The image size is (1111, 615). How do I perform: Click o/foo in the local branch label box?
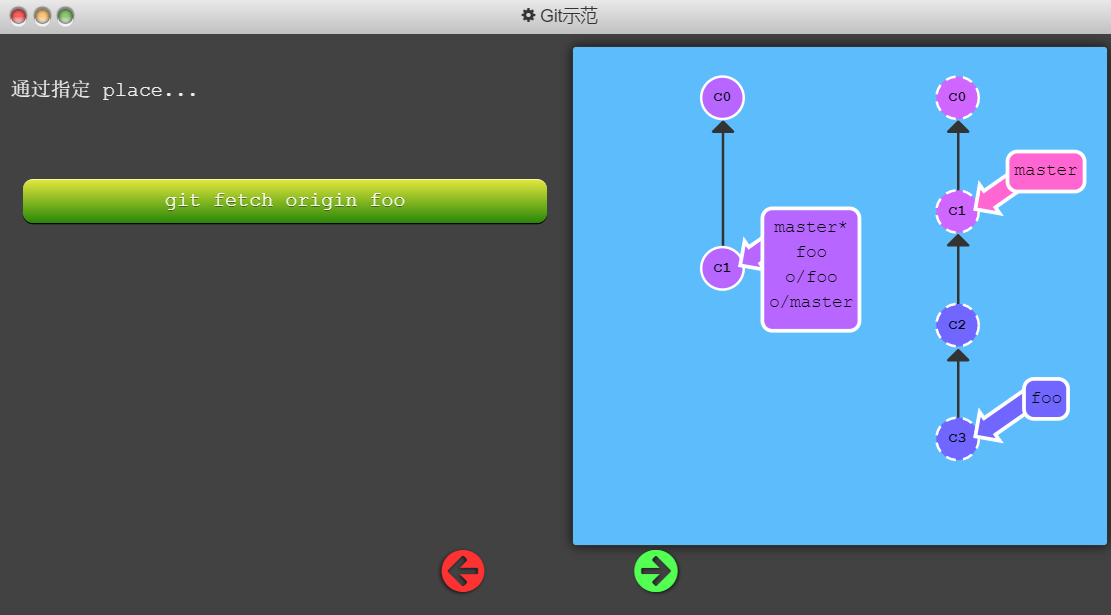tap(810, 277)
